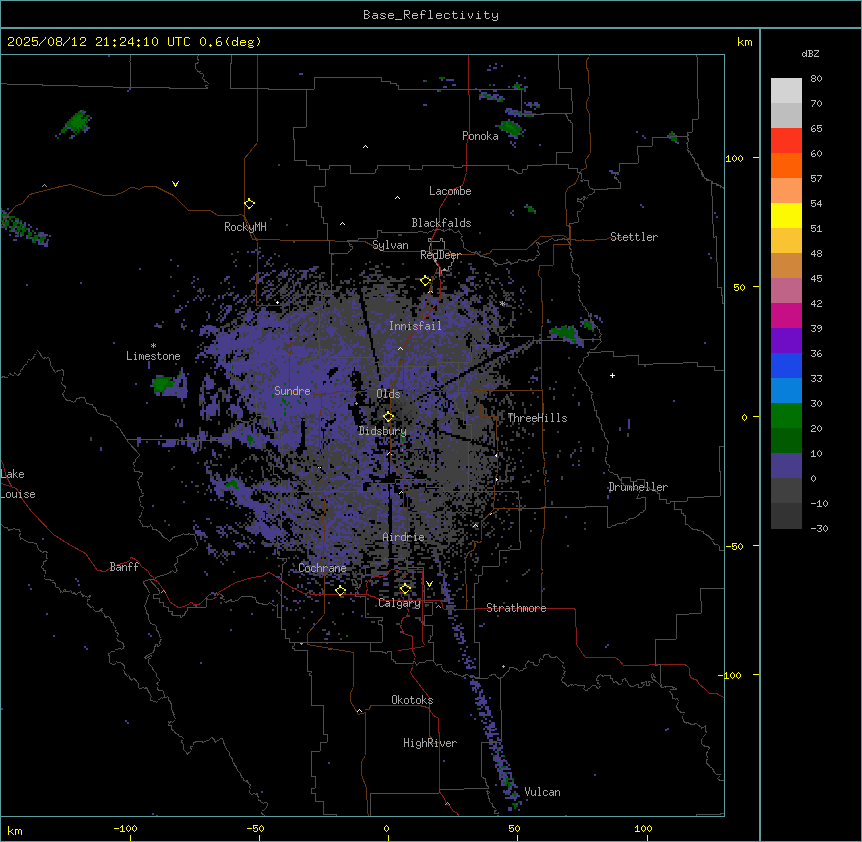Screen dimensions: 862x842
Task: Click the Lake Louise label
Action: coord(18,484)
